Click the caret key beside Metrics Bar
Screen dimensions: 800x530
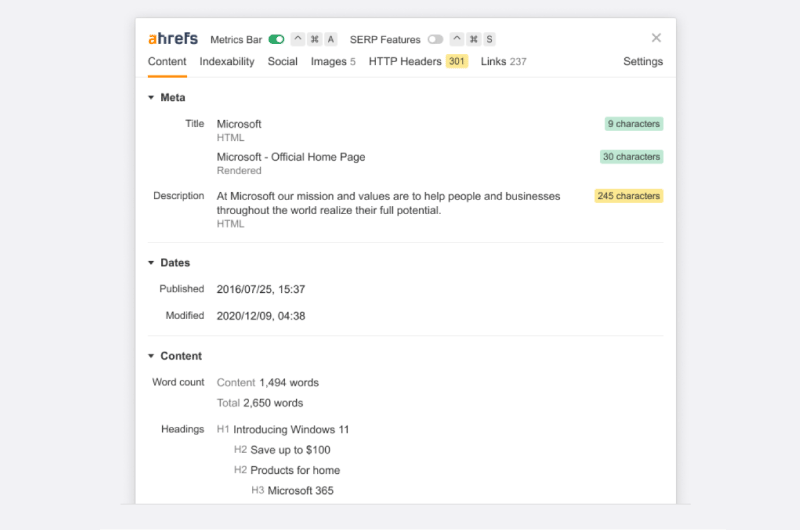[298, 39]
